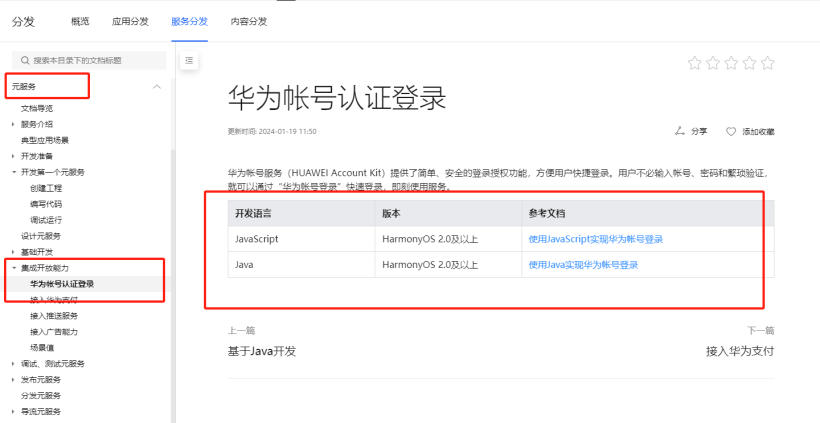Screen dimensions: 820x423
Task: Click the 分发 heading in the top bar
Action: coord(23,22)
